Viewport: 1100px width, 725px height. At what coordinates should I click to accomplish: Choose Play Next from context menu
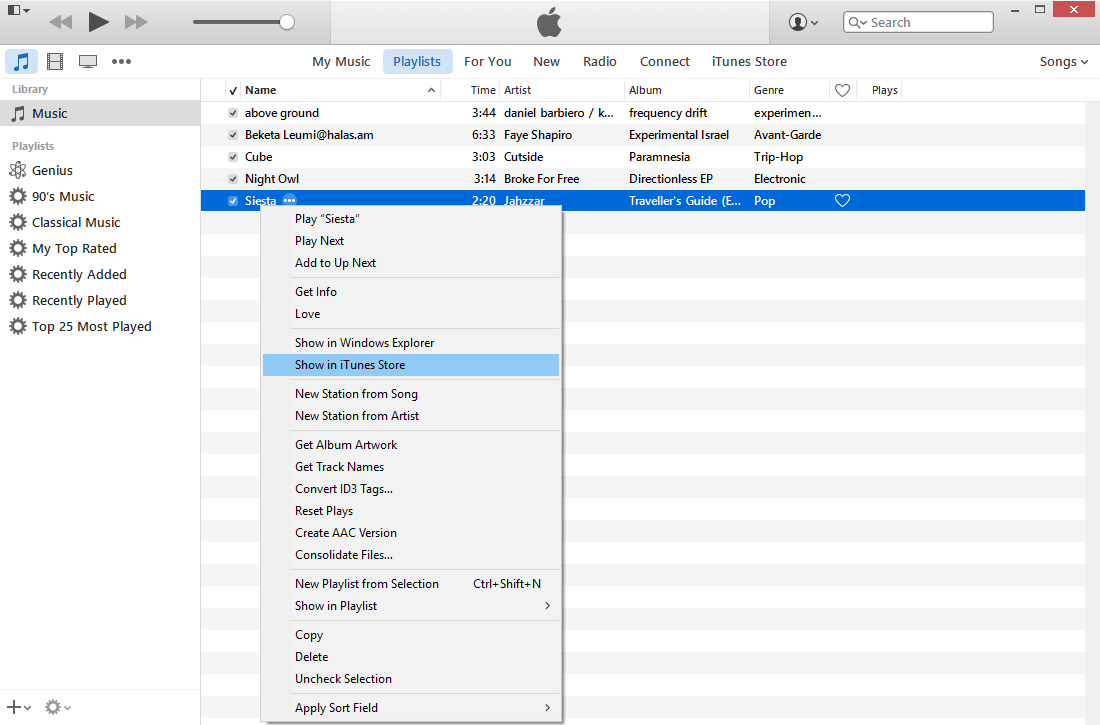[x=411, y=241]
